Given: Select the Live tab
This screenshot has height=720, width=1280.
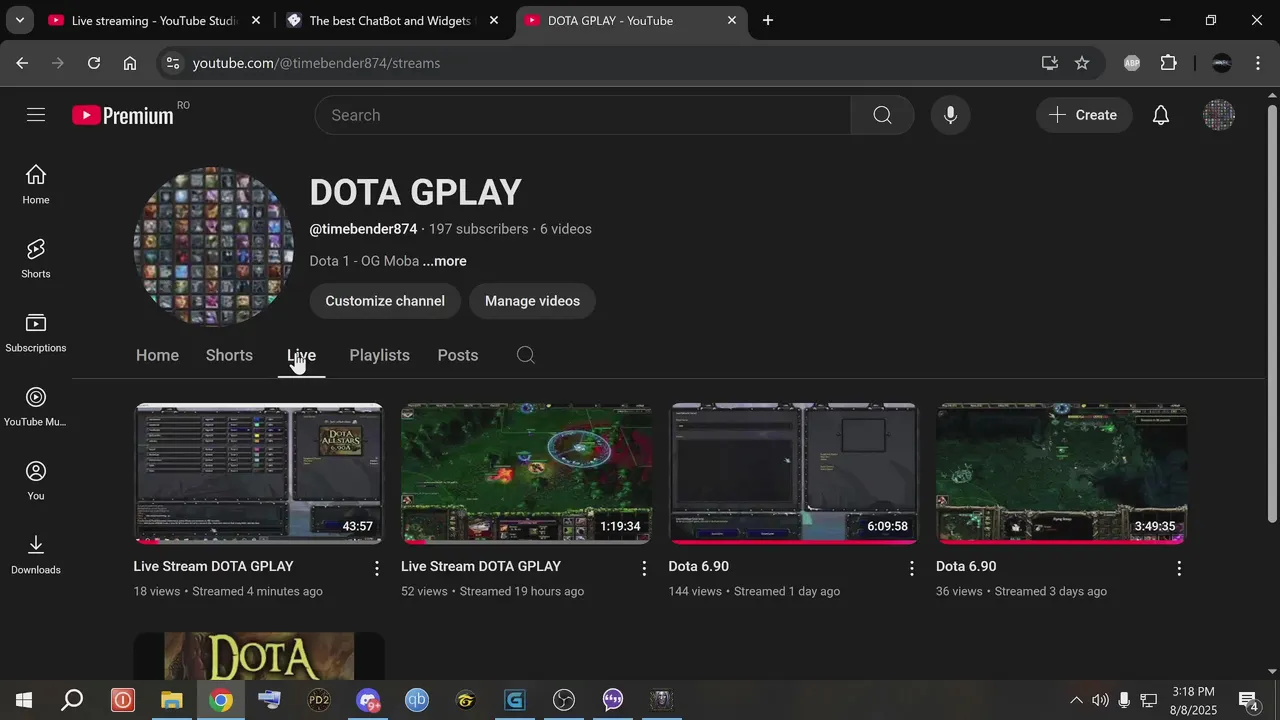Looking at the screenshot, I should tap(301, 355).
